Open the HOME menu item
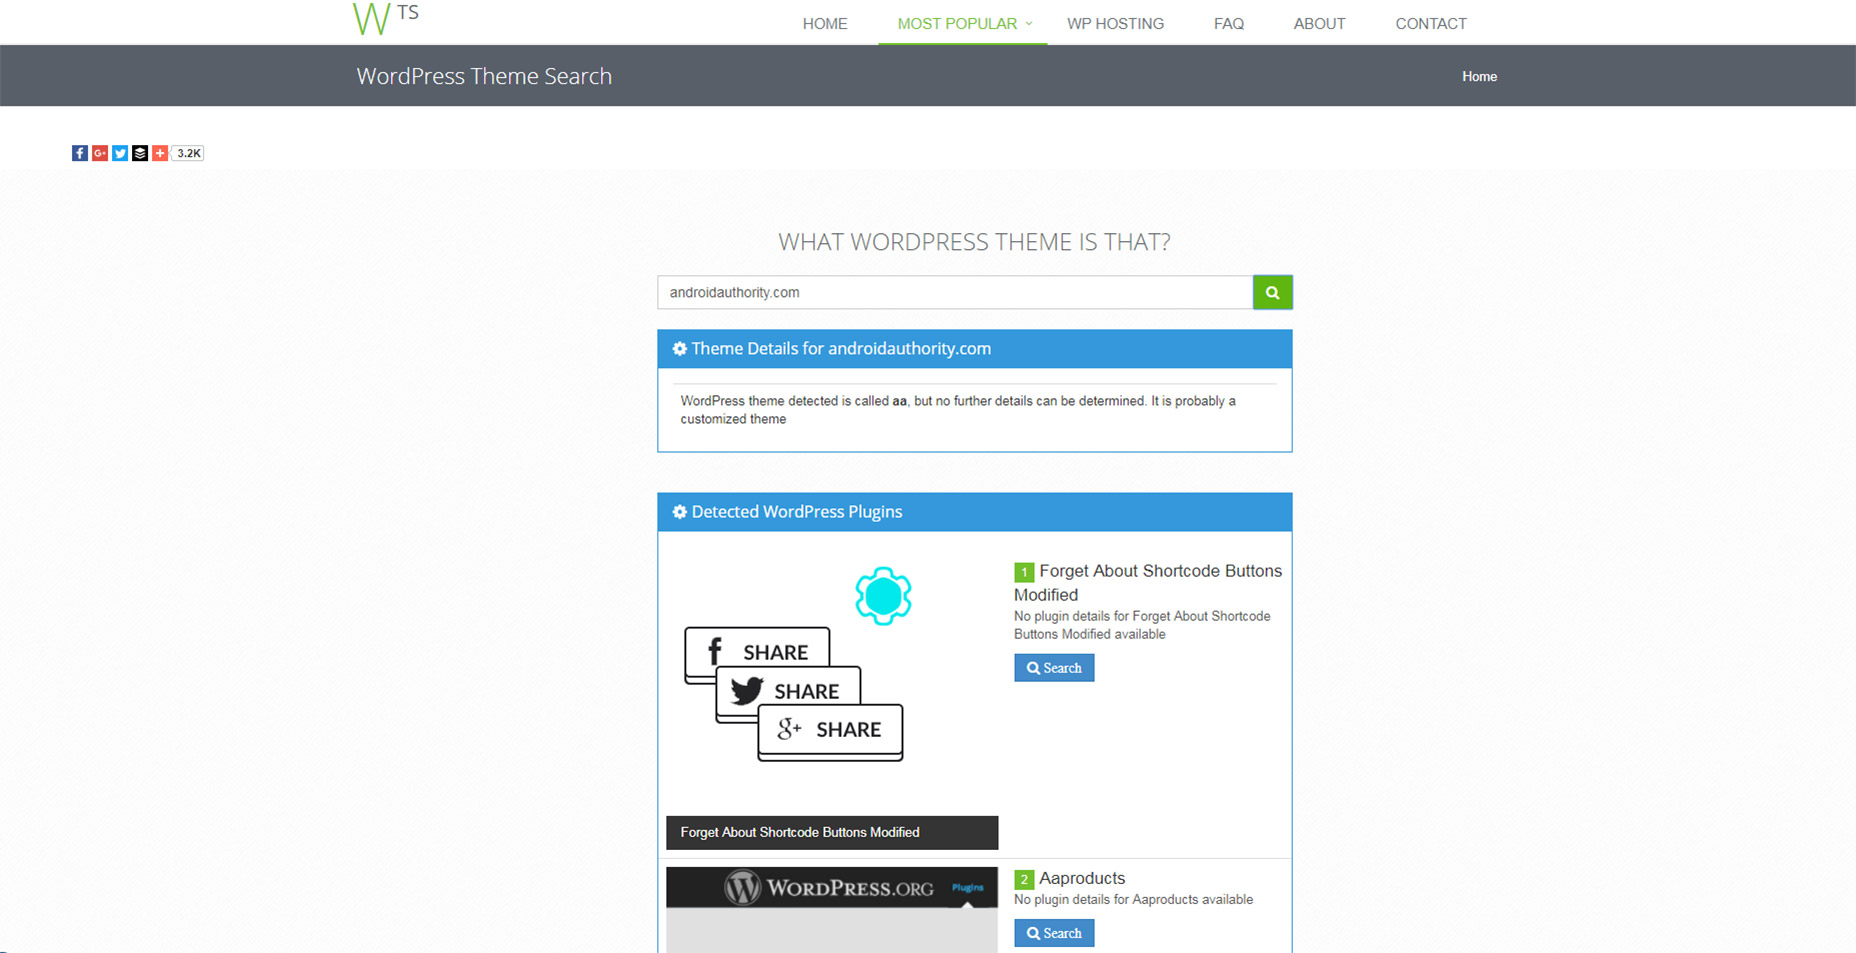This screenshot has height=953, width=1856. [825, 24]
